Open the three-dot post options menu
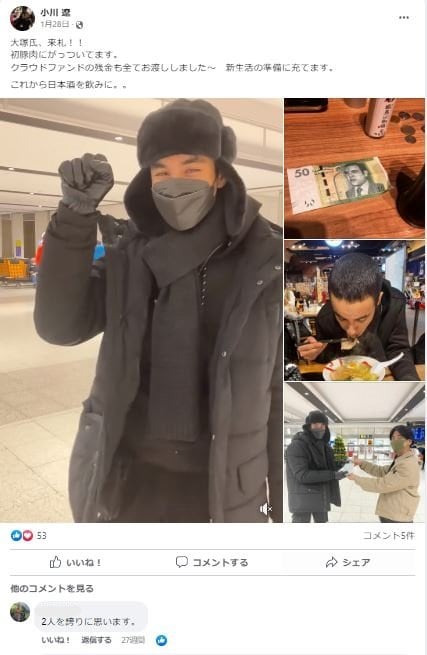Screen dimensions: 427x655 pyautogui.click(x=404, y=18)
